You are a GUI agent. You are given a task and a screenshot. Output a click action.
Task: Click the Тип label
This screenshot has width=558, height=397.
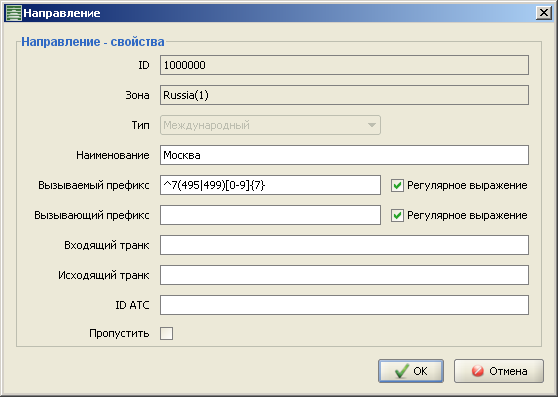pyautogui.click(x=140, y=125)
